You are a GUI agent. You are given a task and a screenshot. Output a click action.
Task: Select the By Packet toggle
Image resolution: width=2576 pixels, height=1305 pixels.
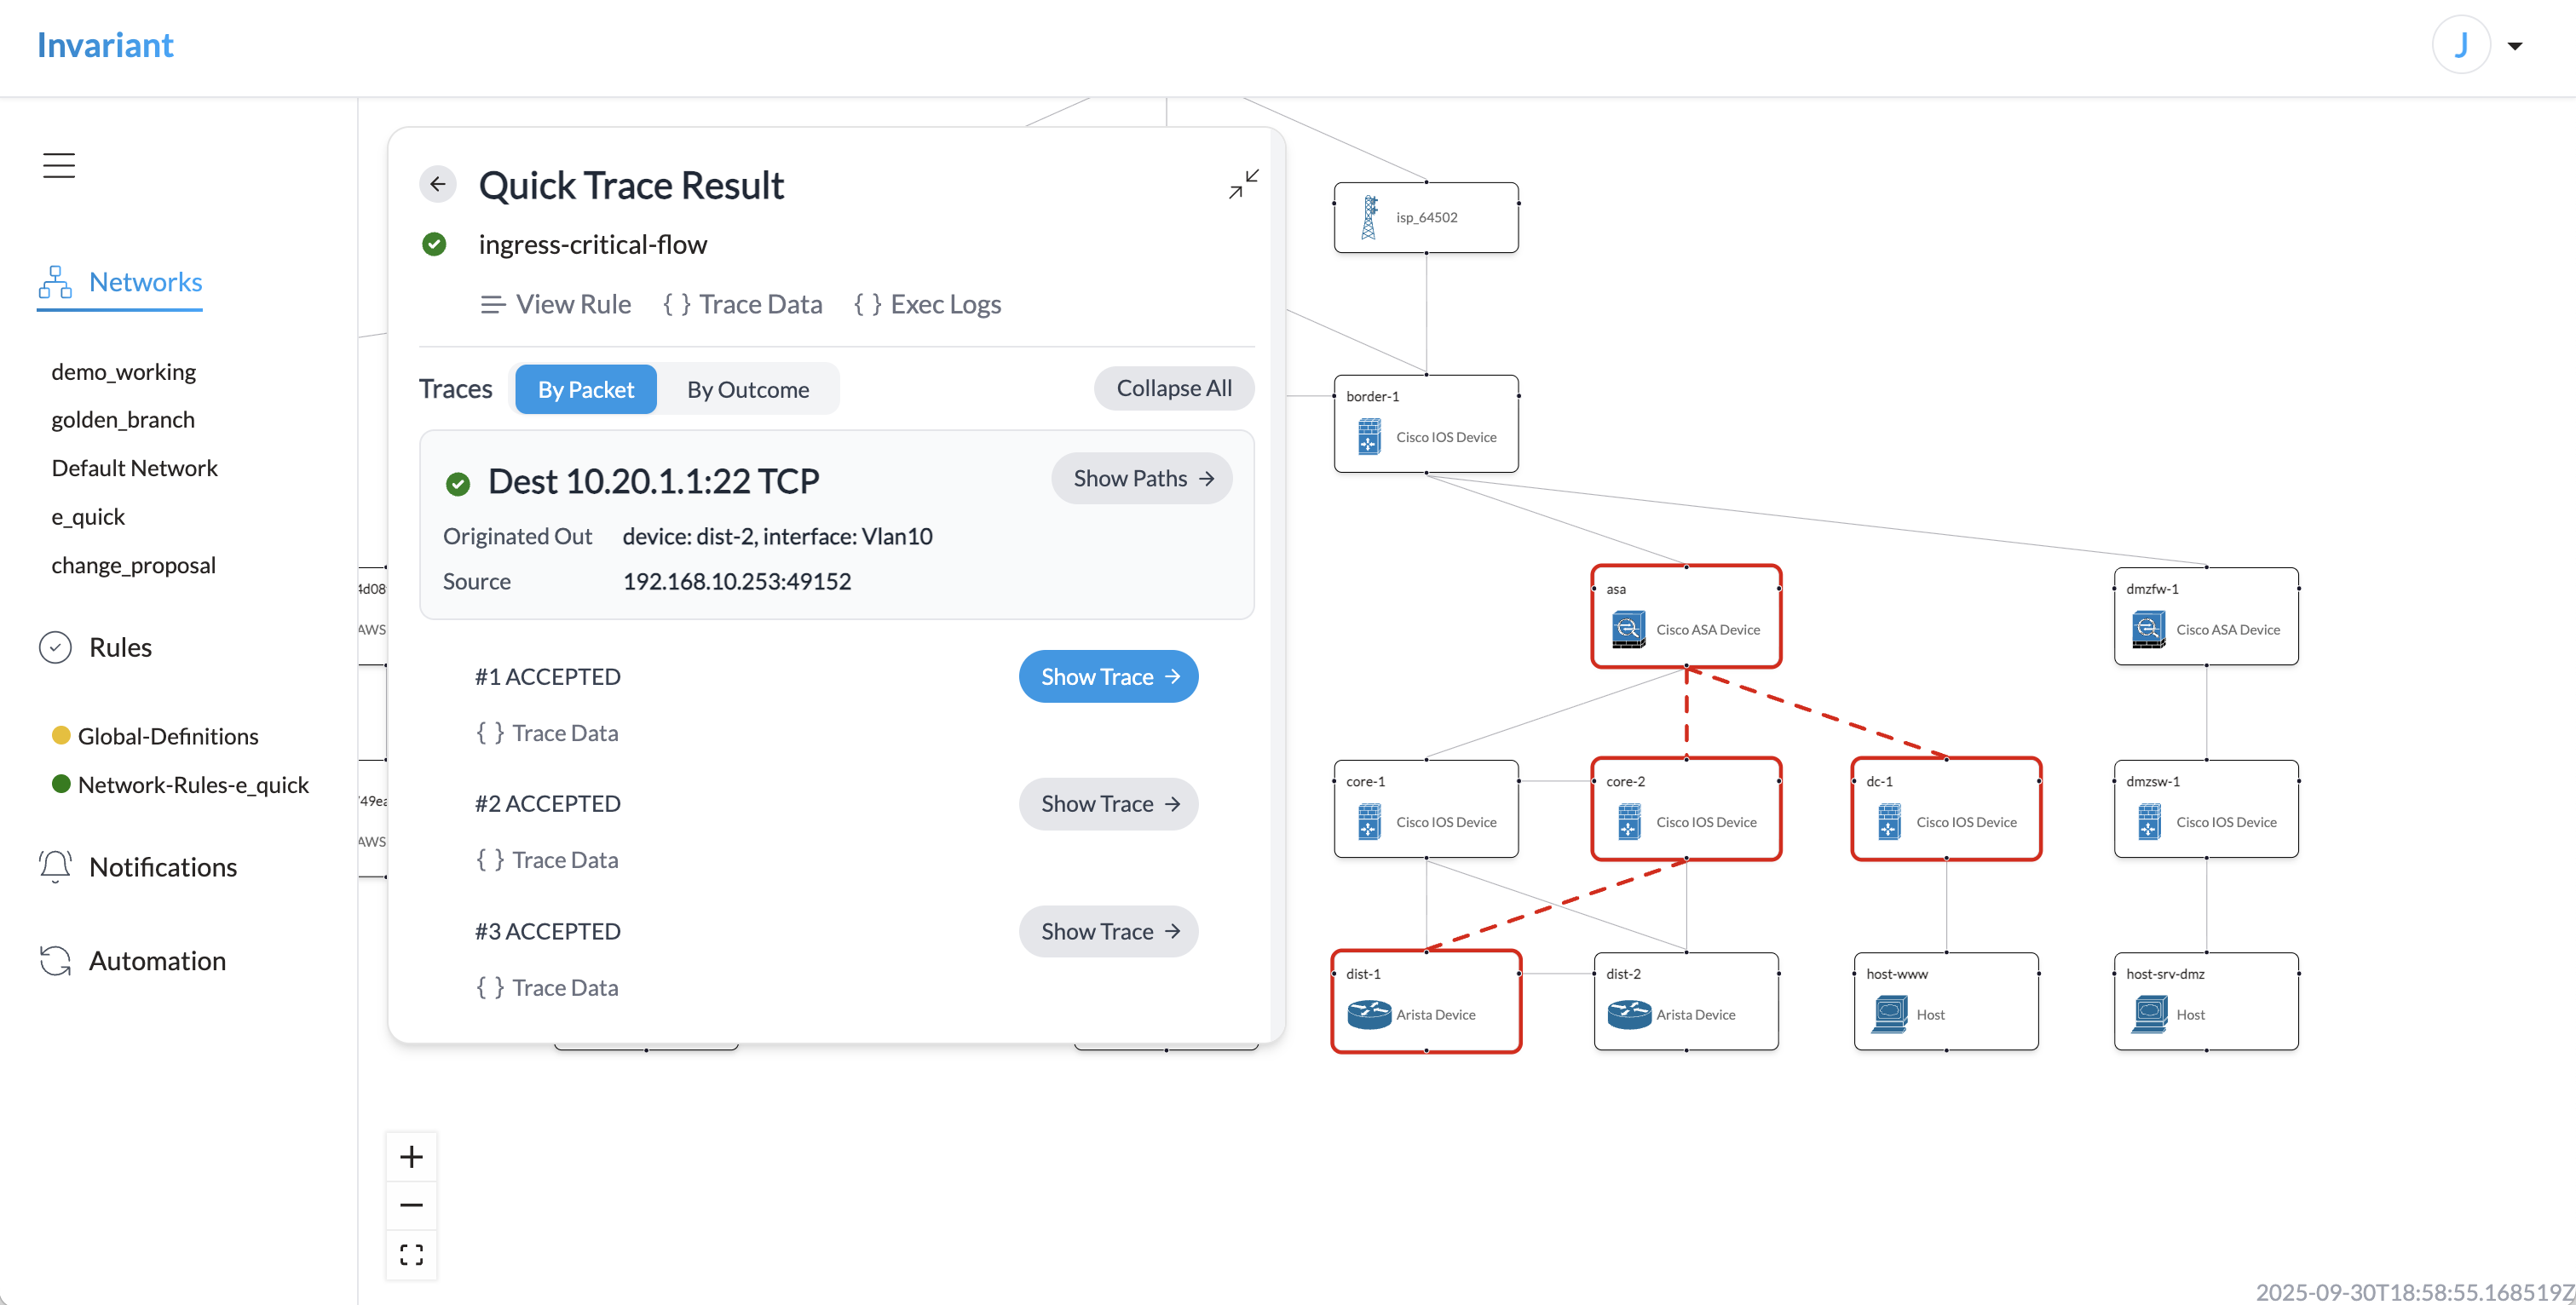[585, 389]
